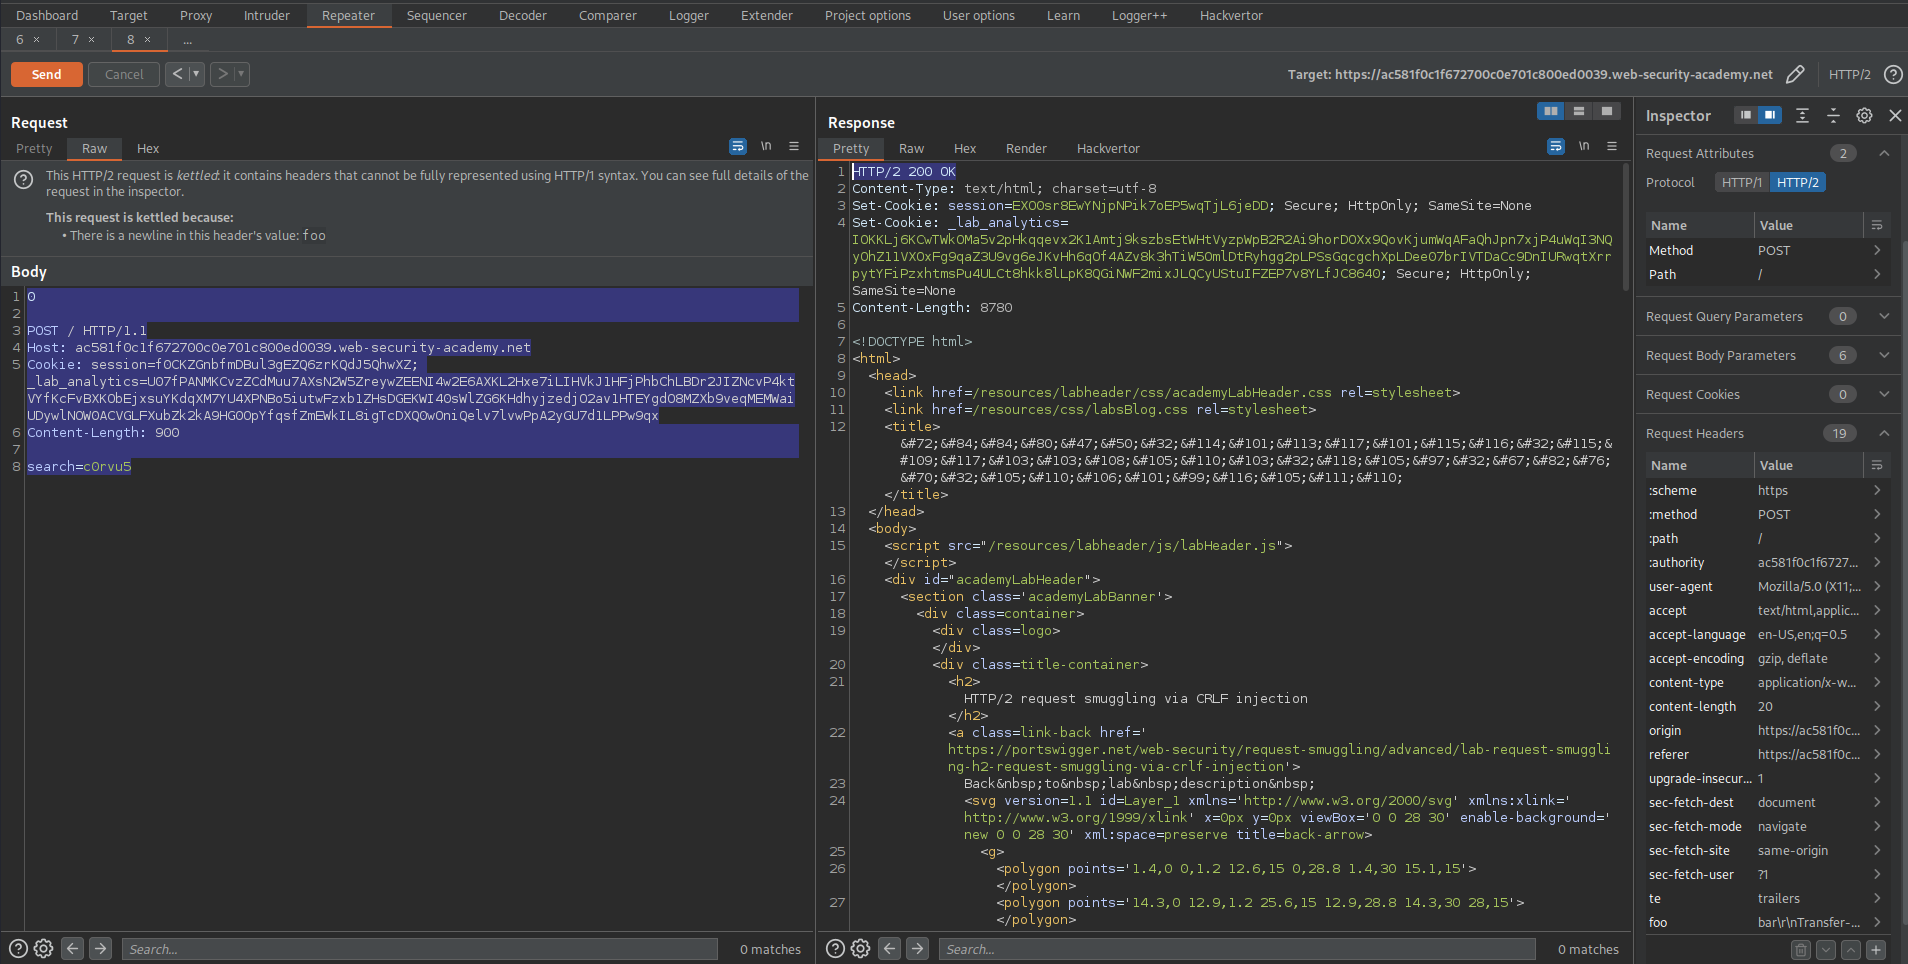Viewport: 1908px width, 964px height.
Task: Go to next match in Request search
Action: 100,948
